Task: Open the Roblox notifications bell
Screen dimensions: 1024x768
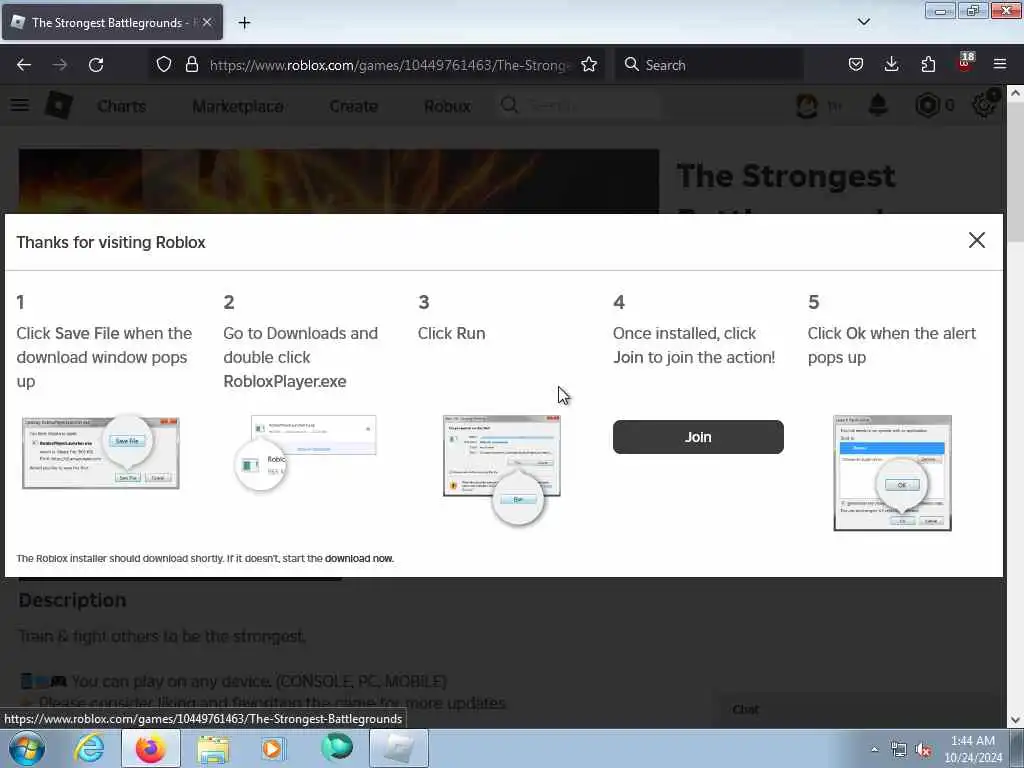Action: [x=878, y=105]
